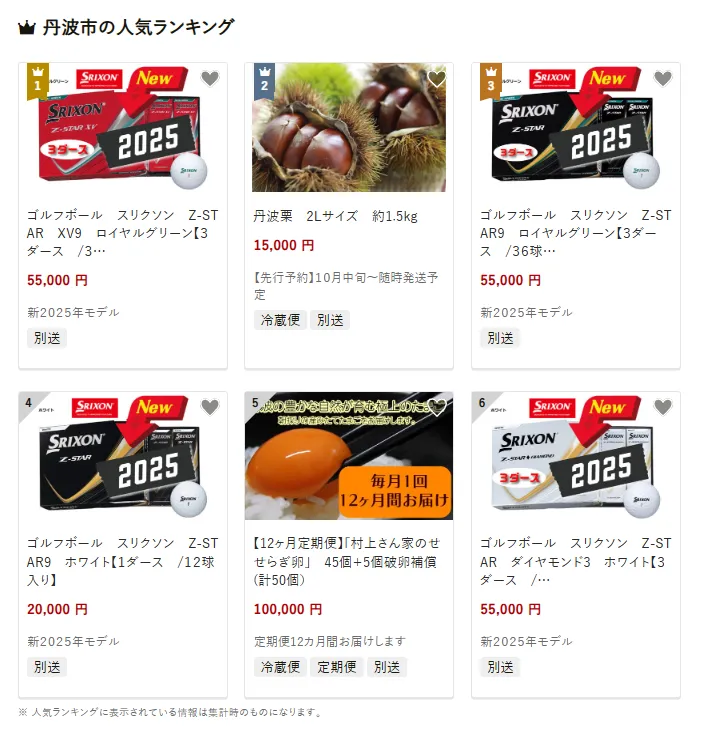Click heart icon on rank 6 Diamond golf balls

pos(663,407)
